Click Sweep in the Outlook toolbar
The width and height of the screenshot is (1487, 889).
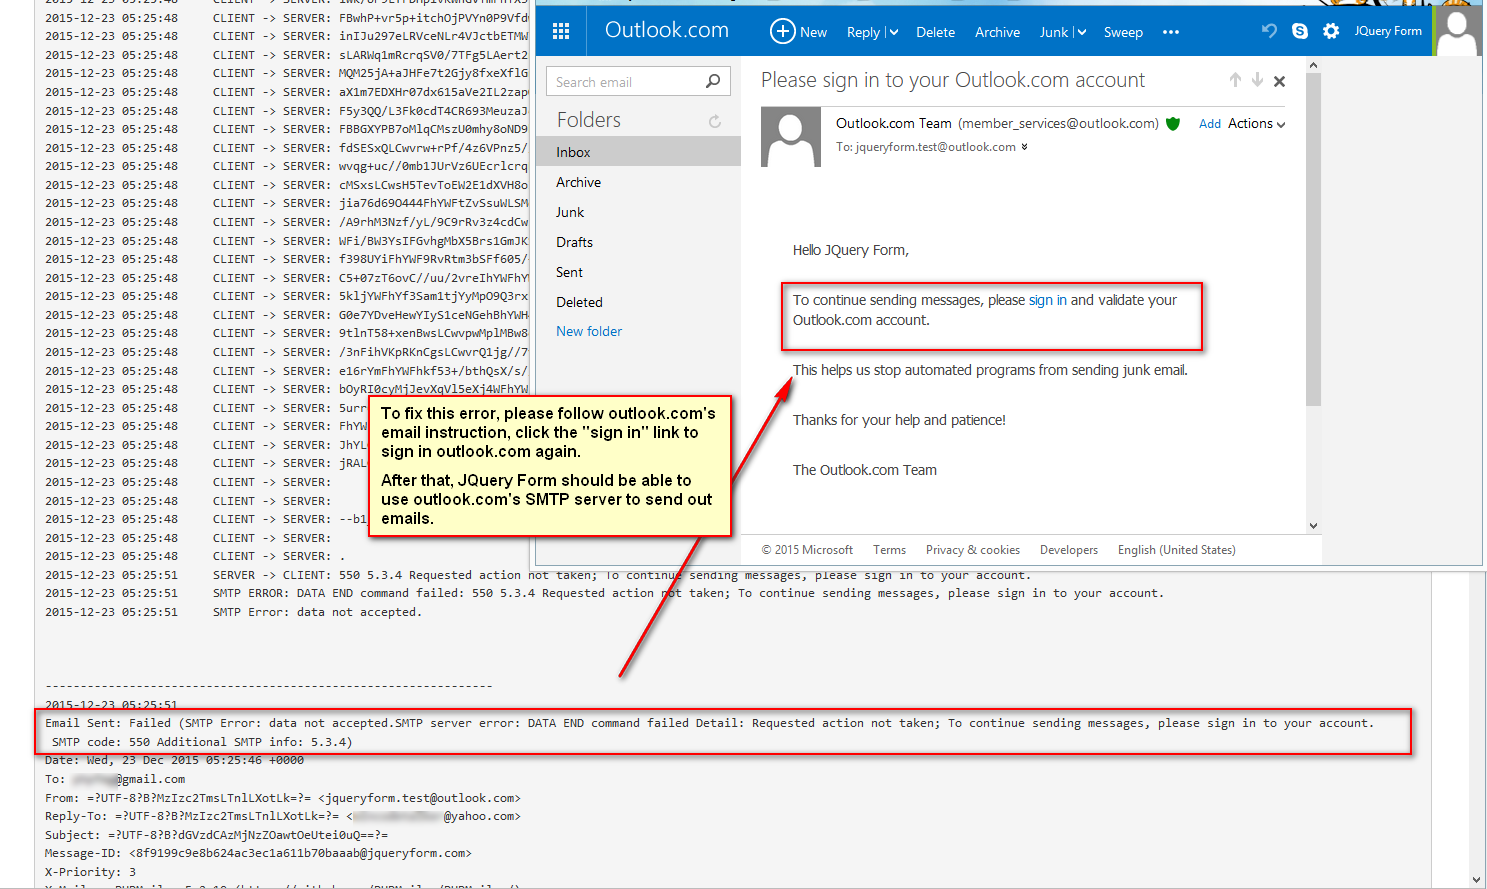(x=1123, y=32)
